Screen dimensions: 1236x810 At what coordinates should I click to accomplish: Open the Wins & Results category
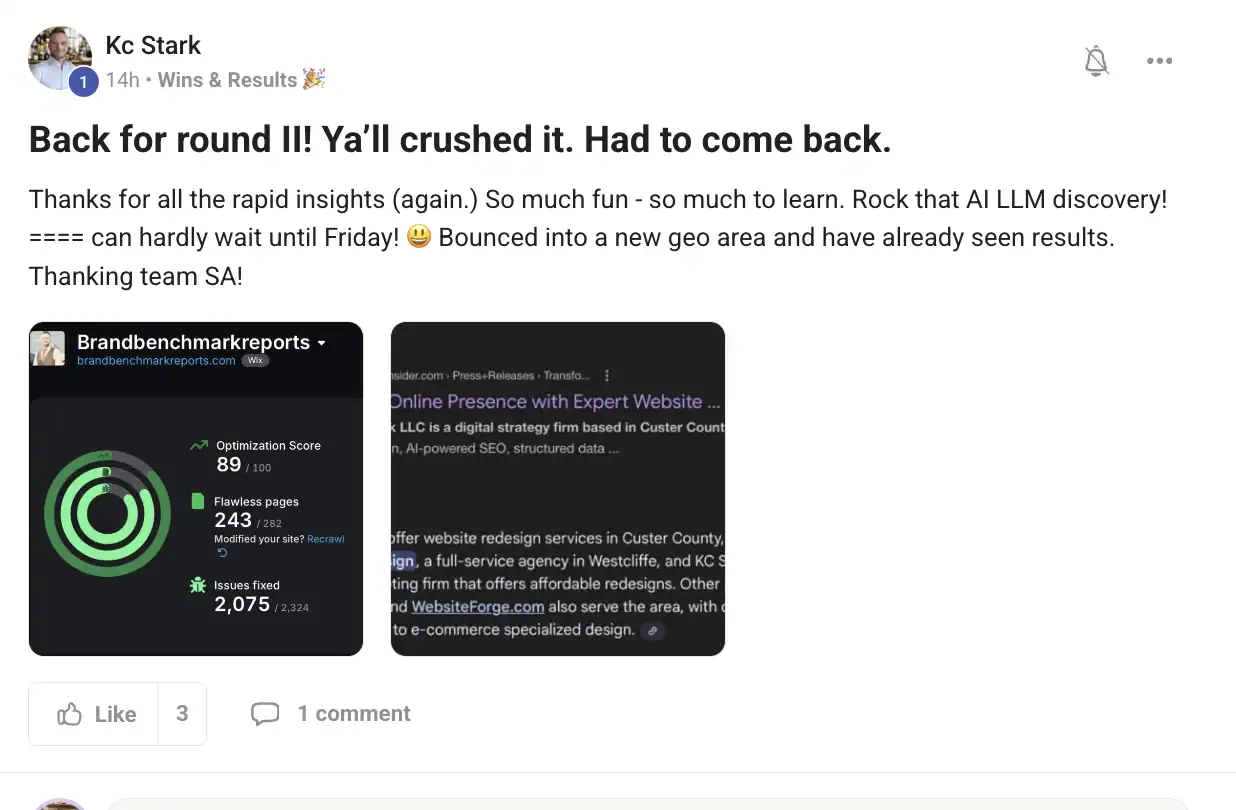tap(228, 80)
